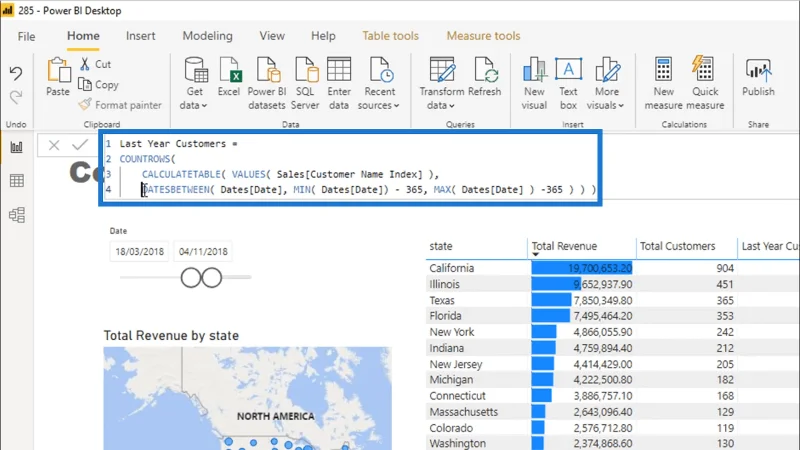Open the View tab
The width and height of the screenshot is (800, 450).
[271, 36]
